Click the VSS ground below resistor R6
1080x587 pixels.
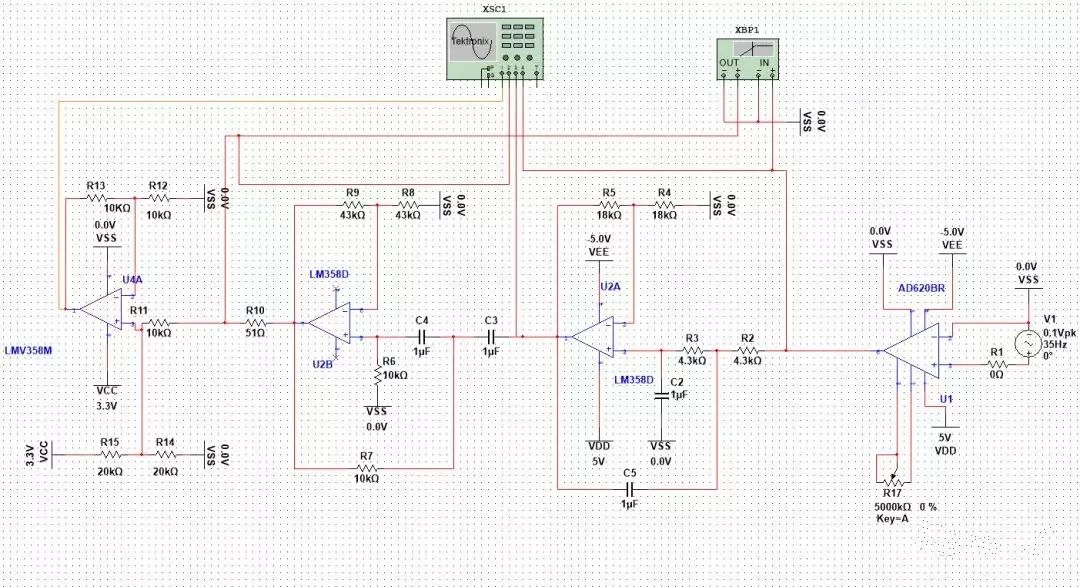point(377,418)
